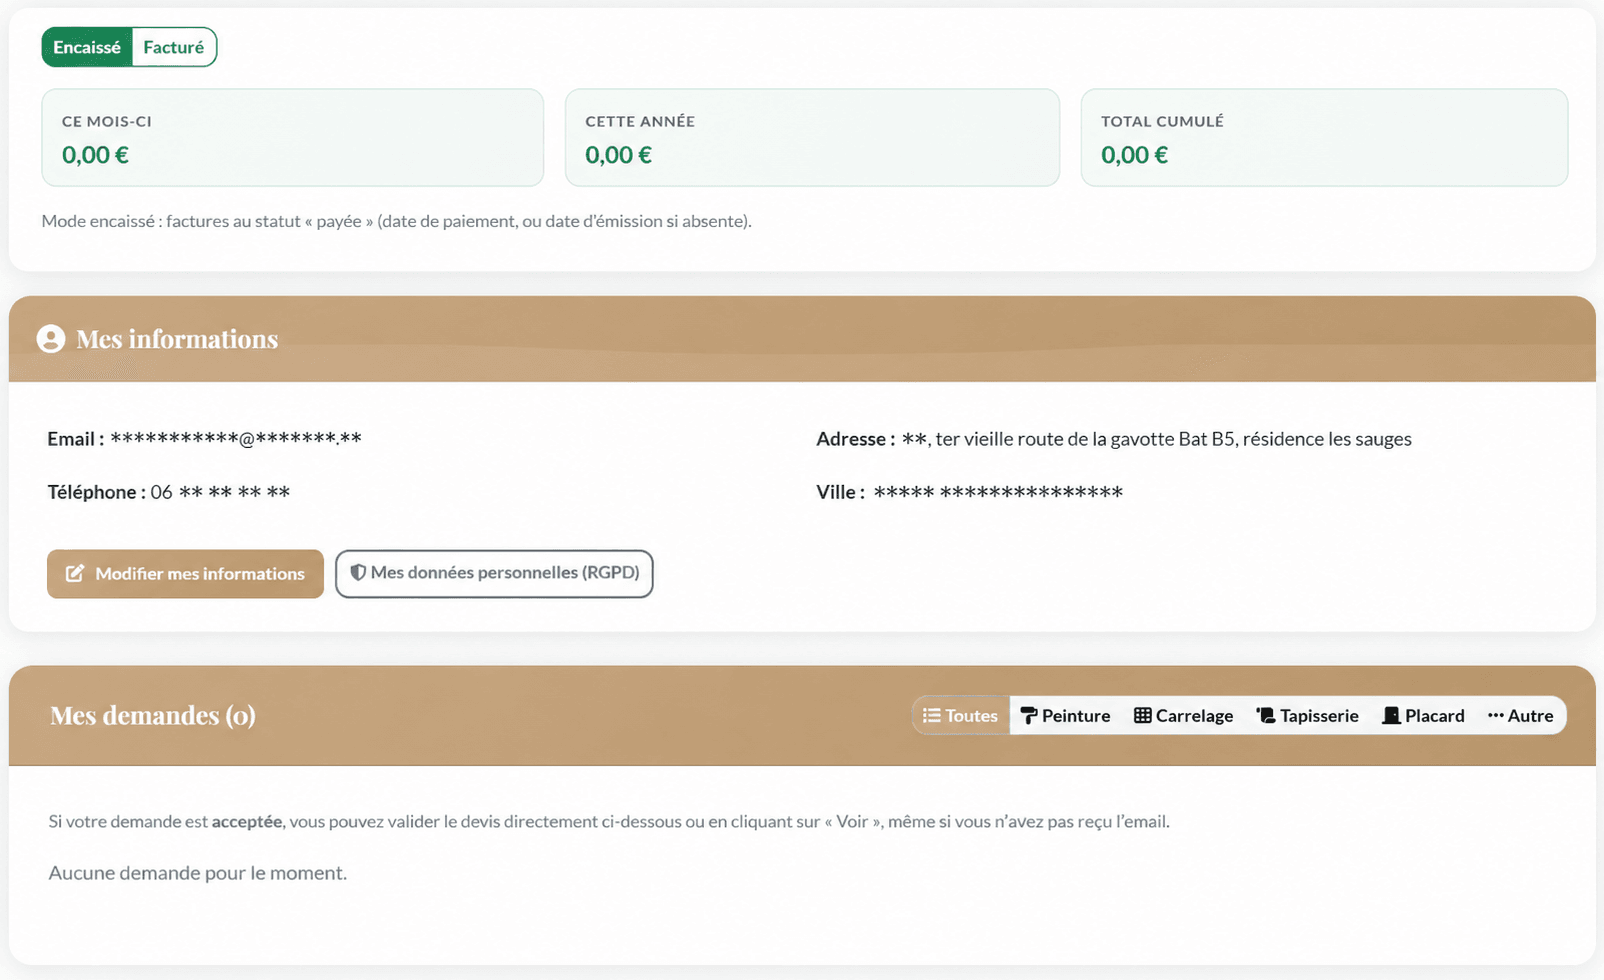Screen dimensions: 1604x980
Task: Click the Mes demandes (0) heading
Action: click(153, 716)
